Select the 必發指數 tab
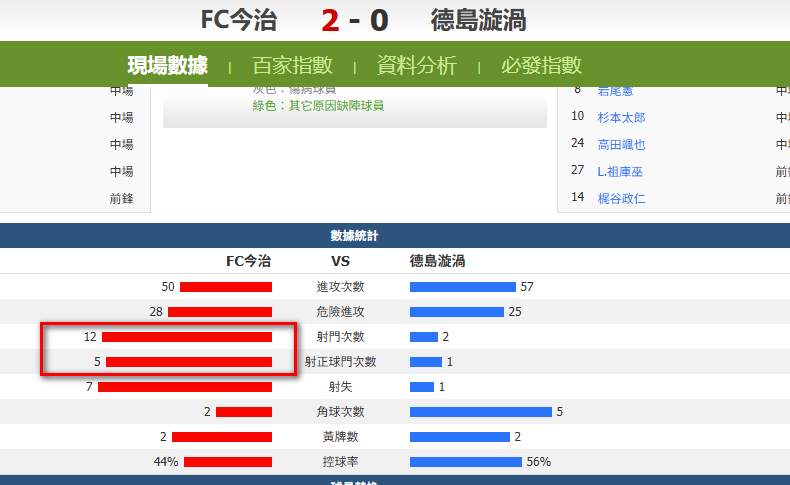 coord(541,66)
